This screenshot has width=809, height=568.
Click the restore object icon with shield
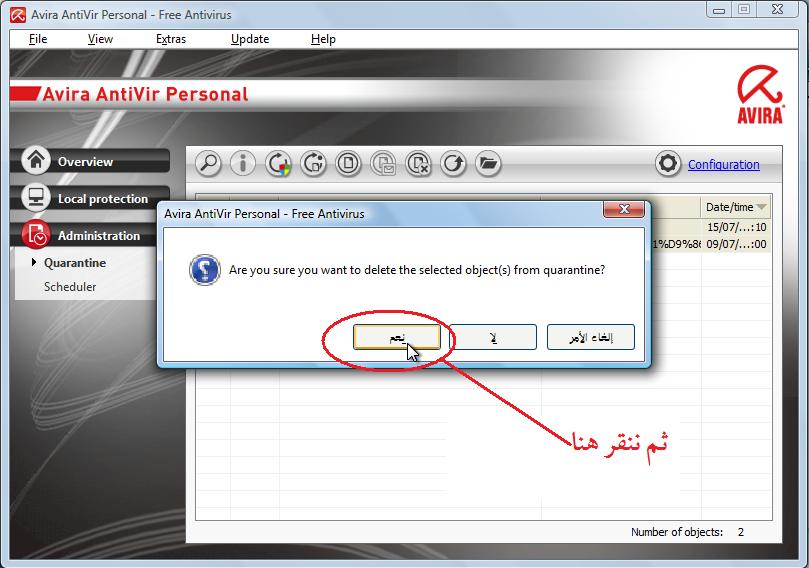[x=278, y=164]
